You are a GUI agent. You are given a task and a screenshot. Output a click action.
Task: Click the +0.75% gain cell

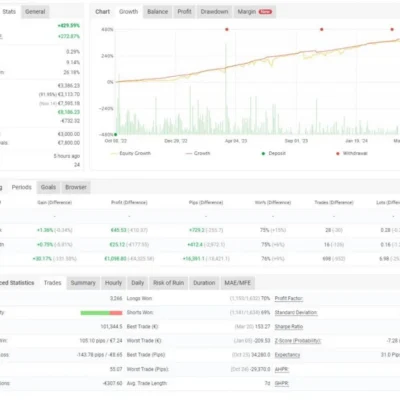pyautogui.click(x=45, y=244)
